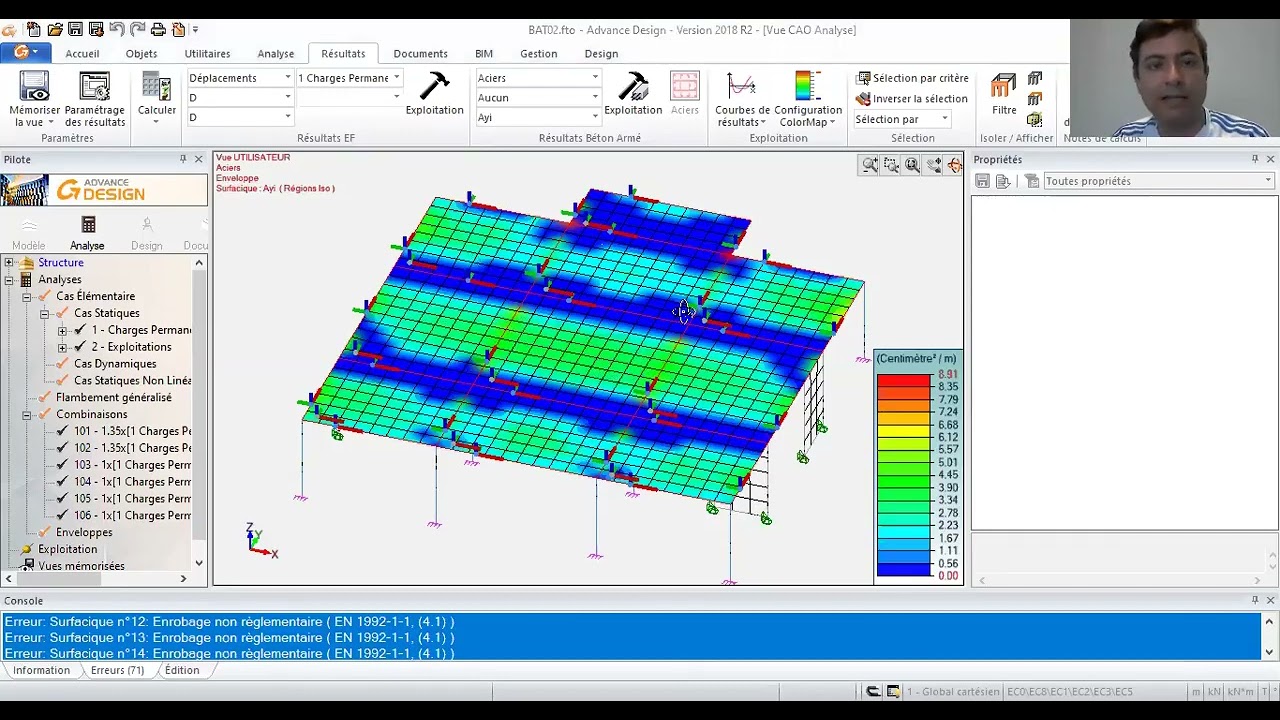Activate the orbit rotate tool in viewport

pos(954,166)
